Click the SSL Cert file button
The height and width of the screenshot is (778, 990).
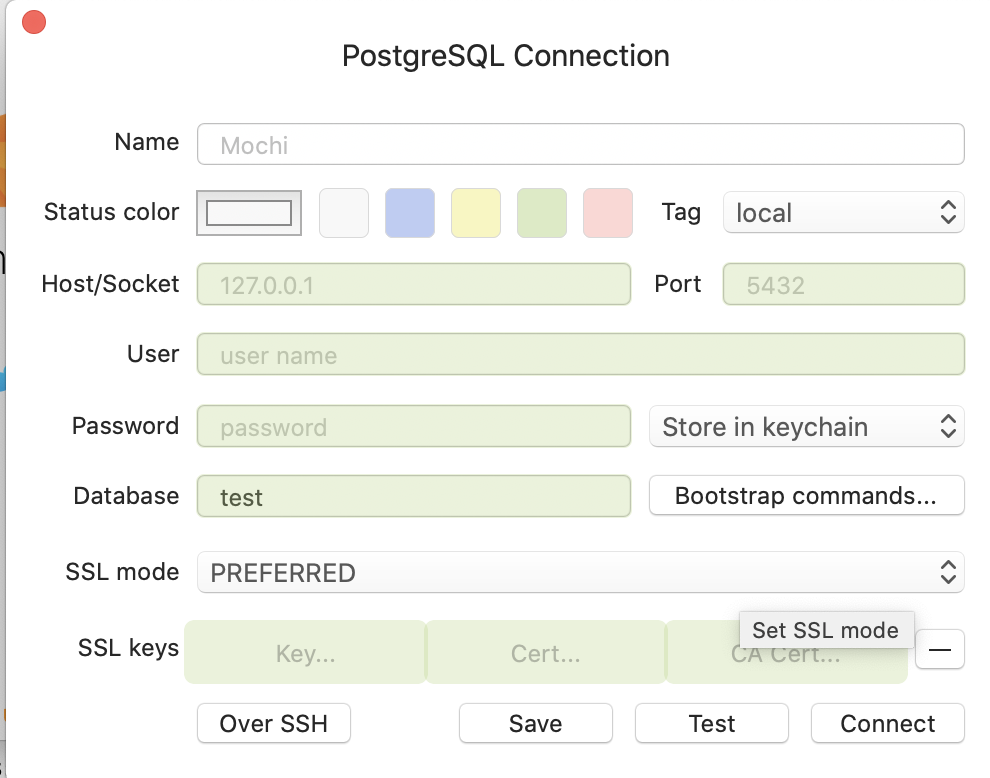click(x=545, y=654)
